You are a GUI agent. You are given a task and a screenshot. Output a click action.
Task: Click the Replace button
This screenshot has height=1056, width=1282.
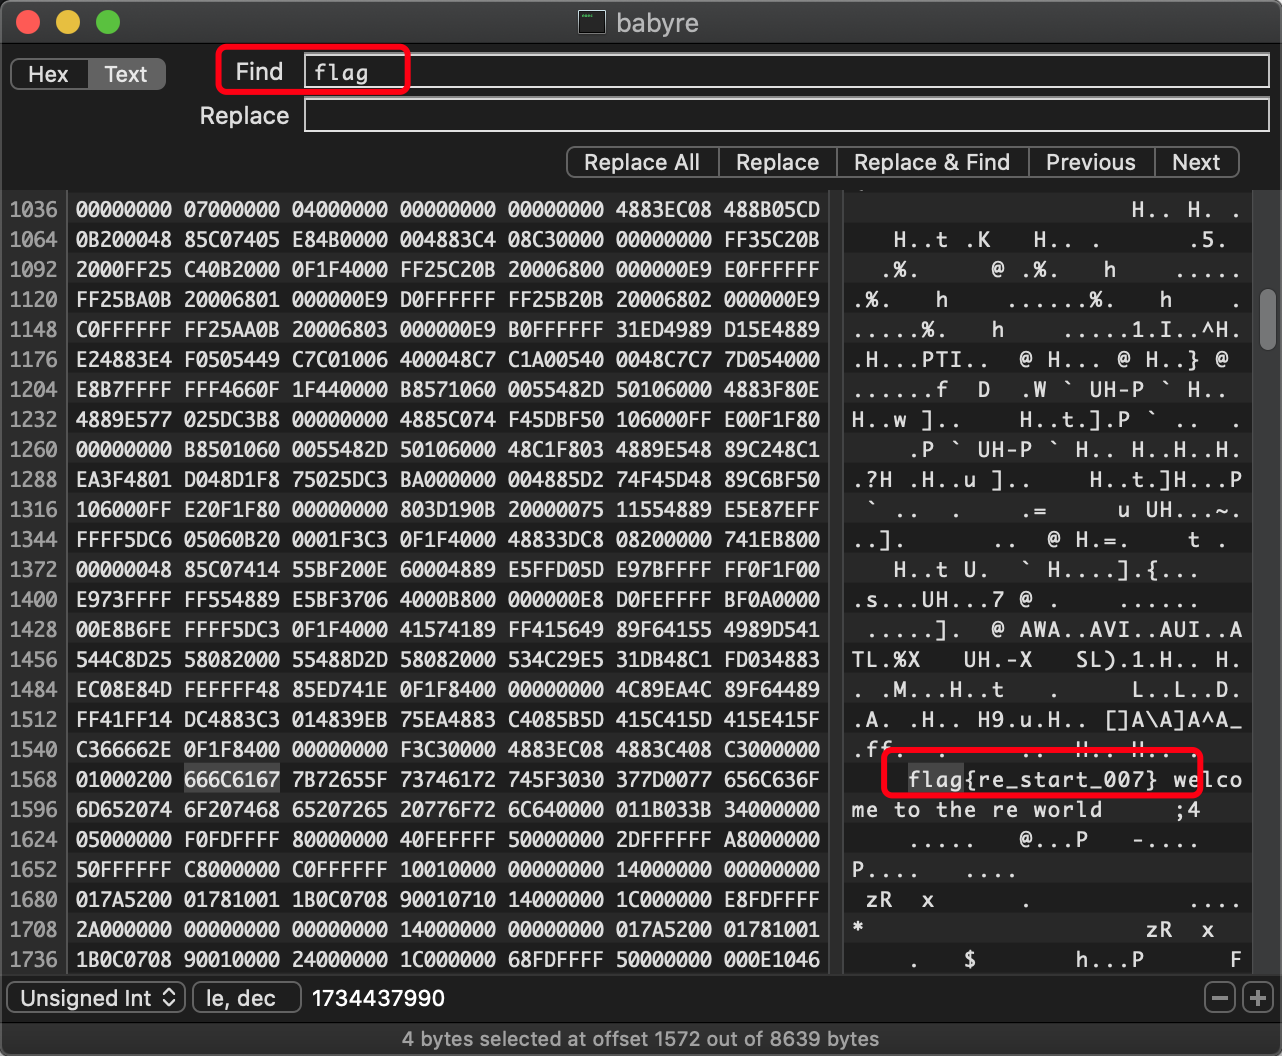777,162
